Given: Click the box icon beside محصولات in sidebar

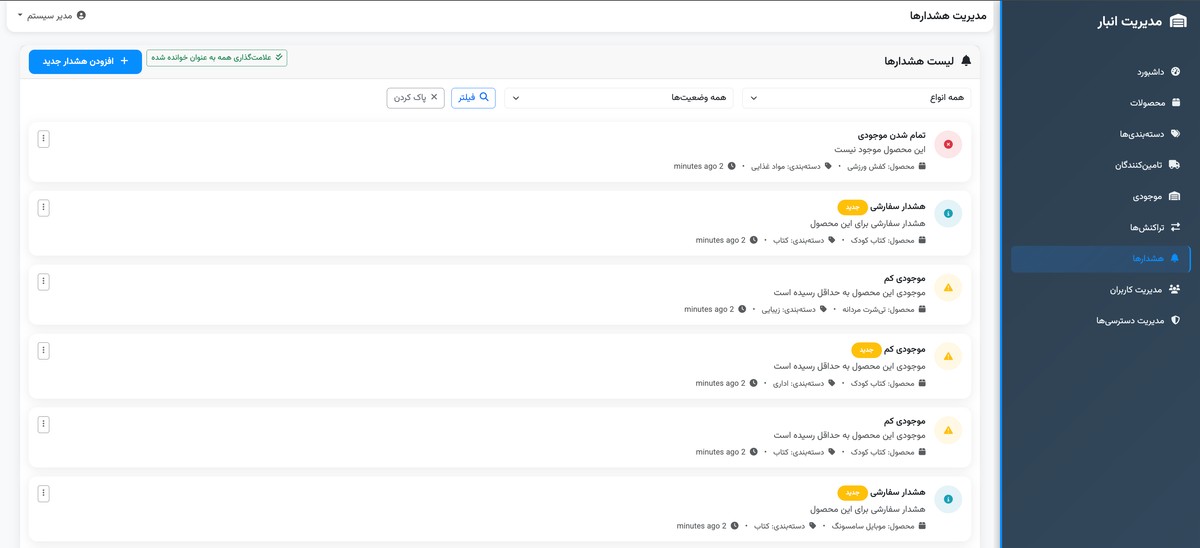Looking at the screenshot, I should tap(1175, 102).
